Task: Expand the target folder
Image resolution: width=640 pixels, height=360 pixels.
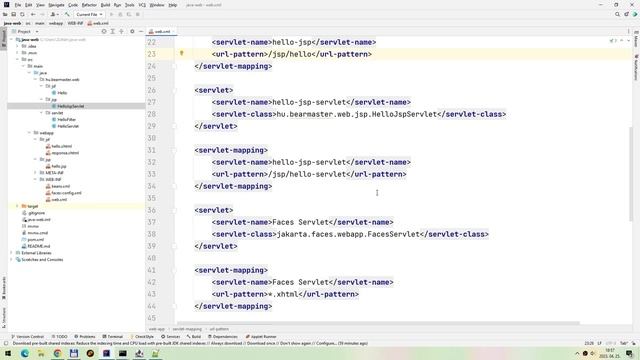Action: [x=17, y=206]
